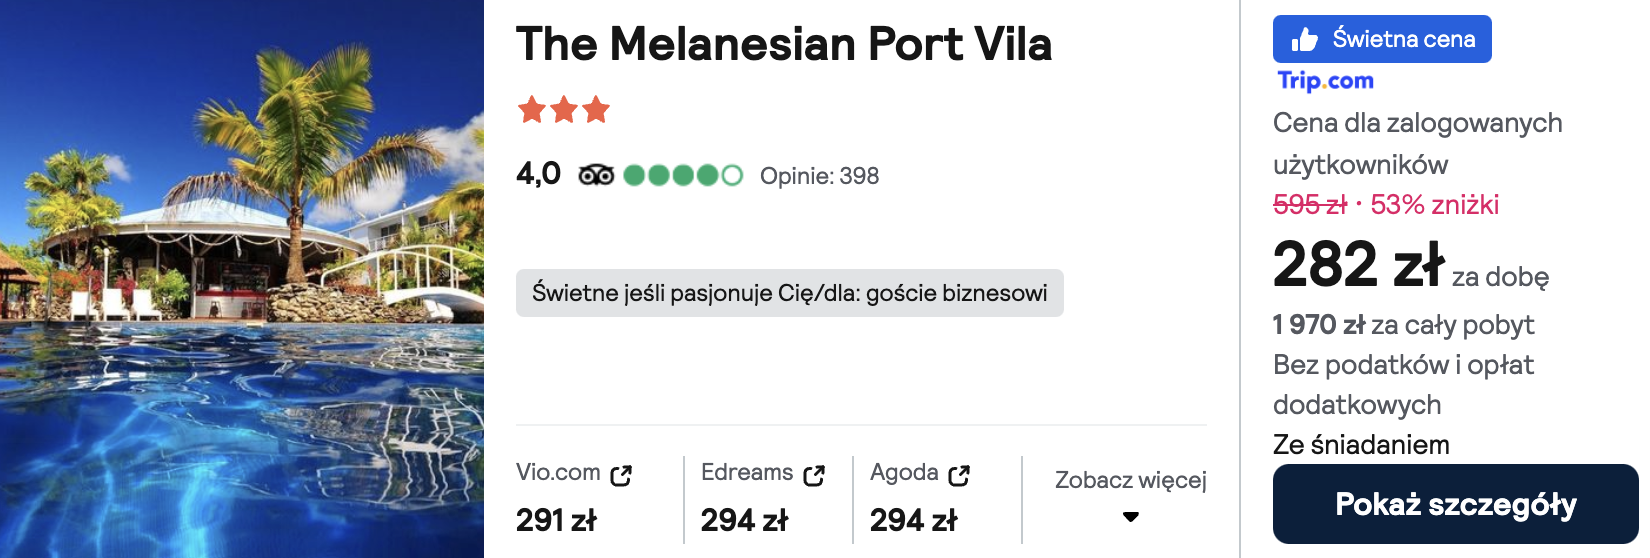Viewport: 1650px width, 558px height.
Task: Click the green TripAdvisor rating bubbles
Action: coord(683,176)
